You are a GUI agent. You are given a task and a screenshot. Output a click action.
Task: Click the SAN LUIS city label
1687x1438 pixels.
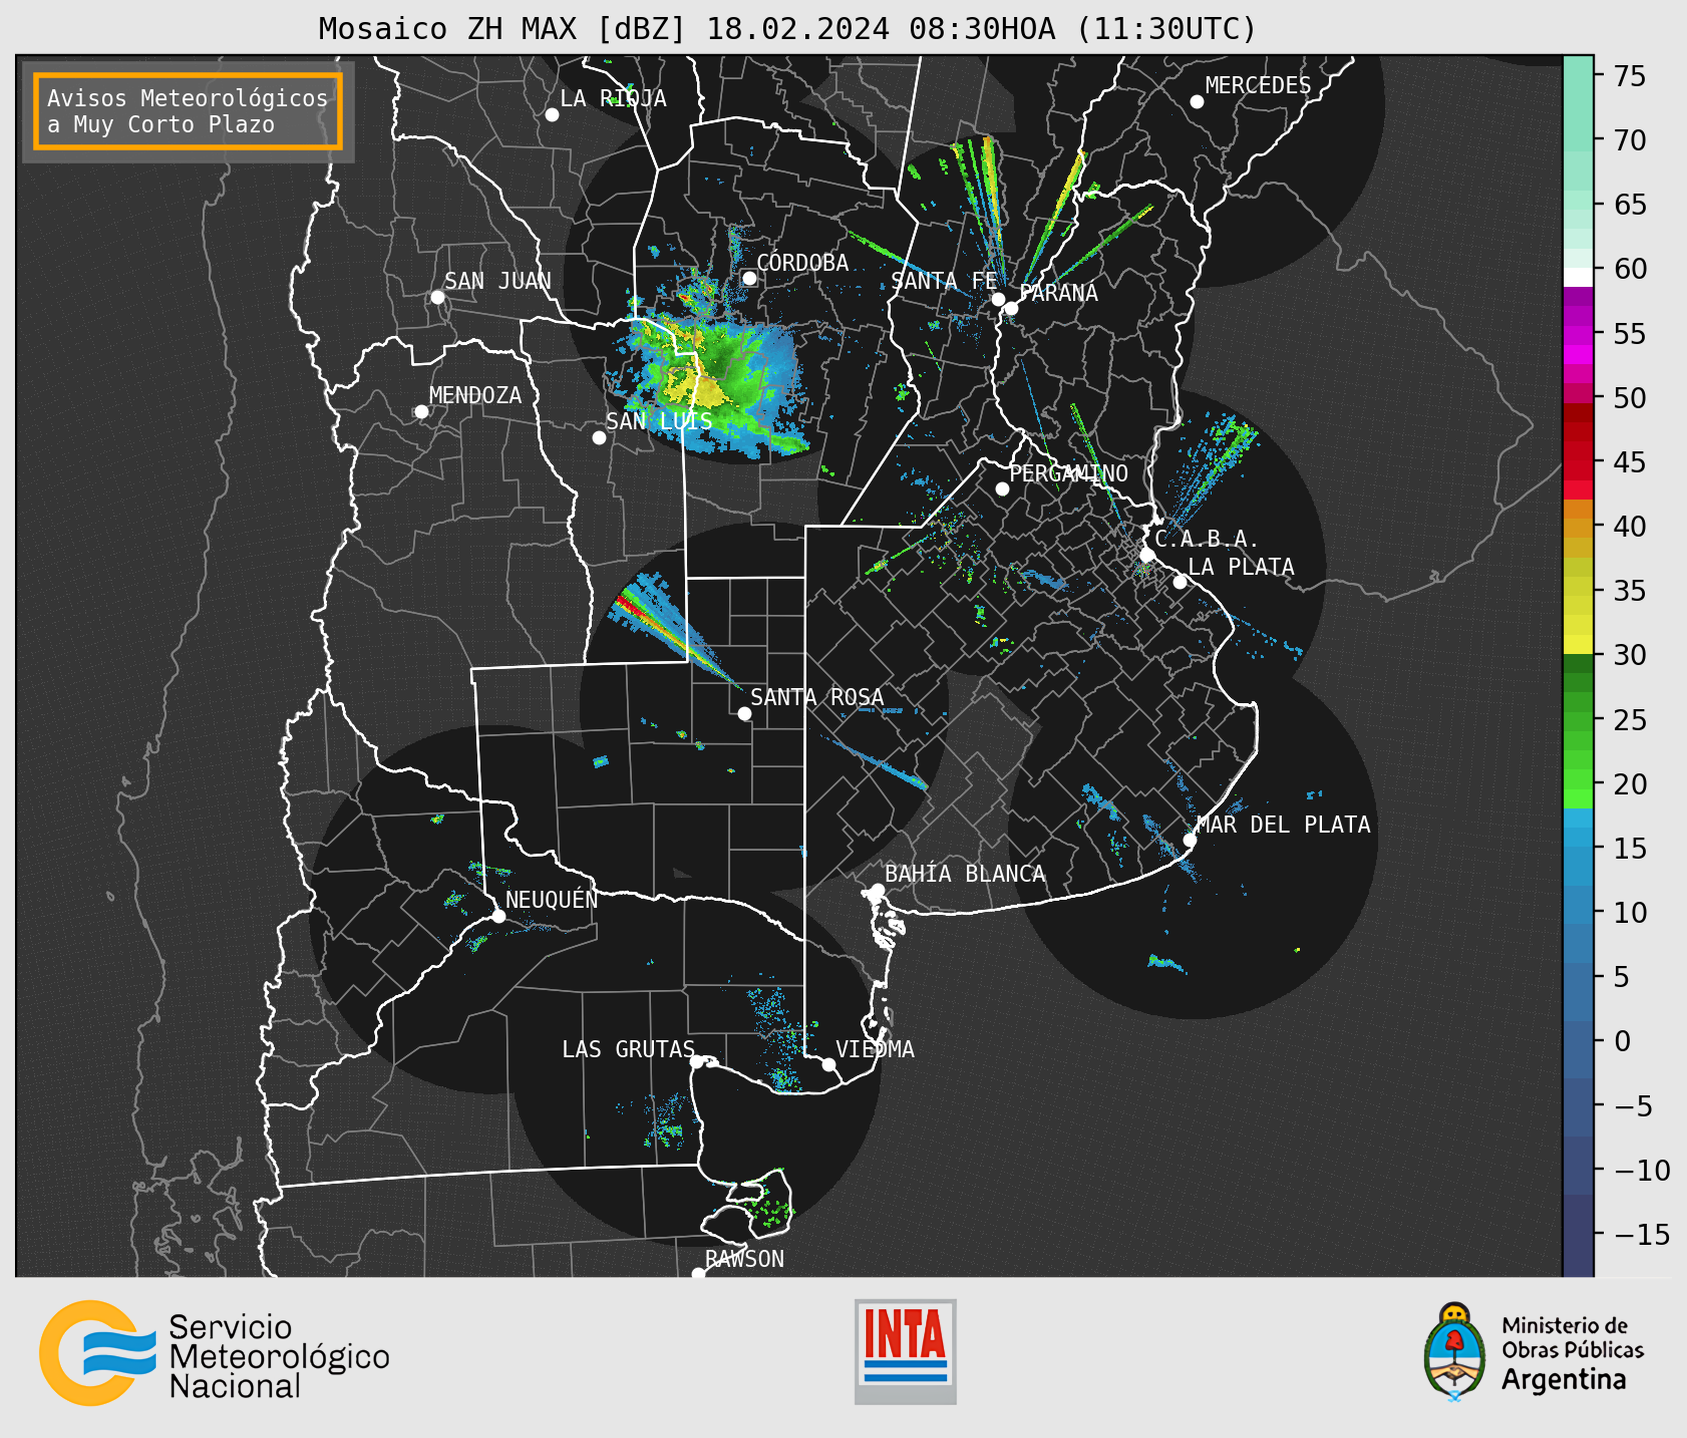(x=659, y=421)
